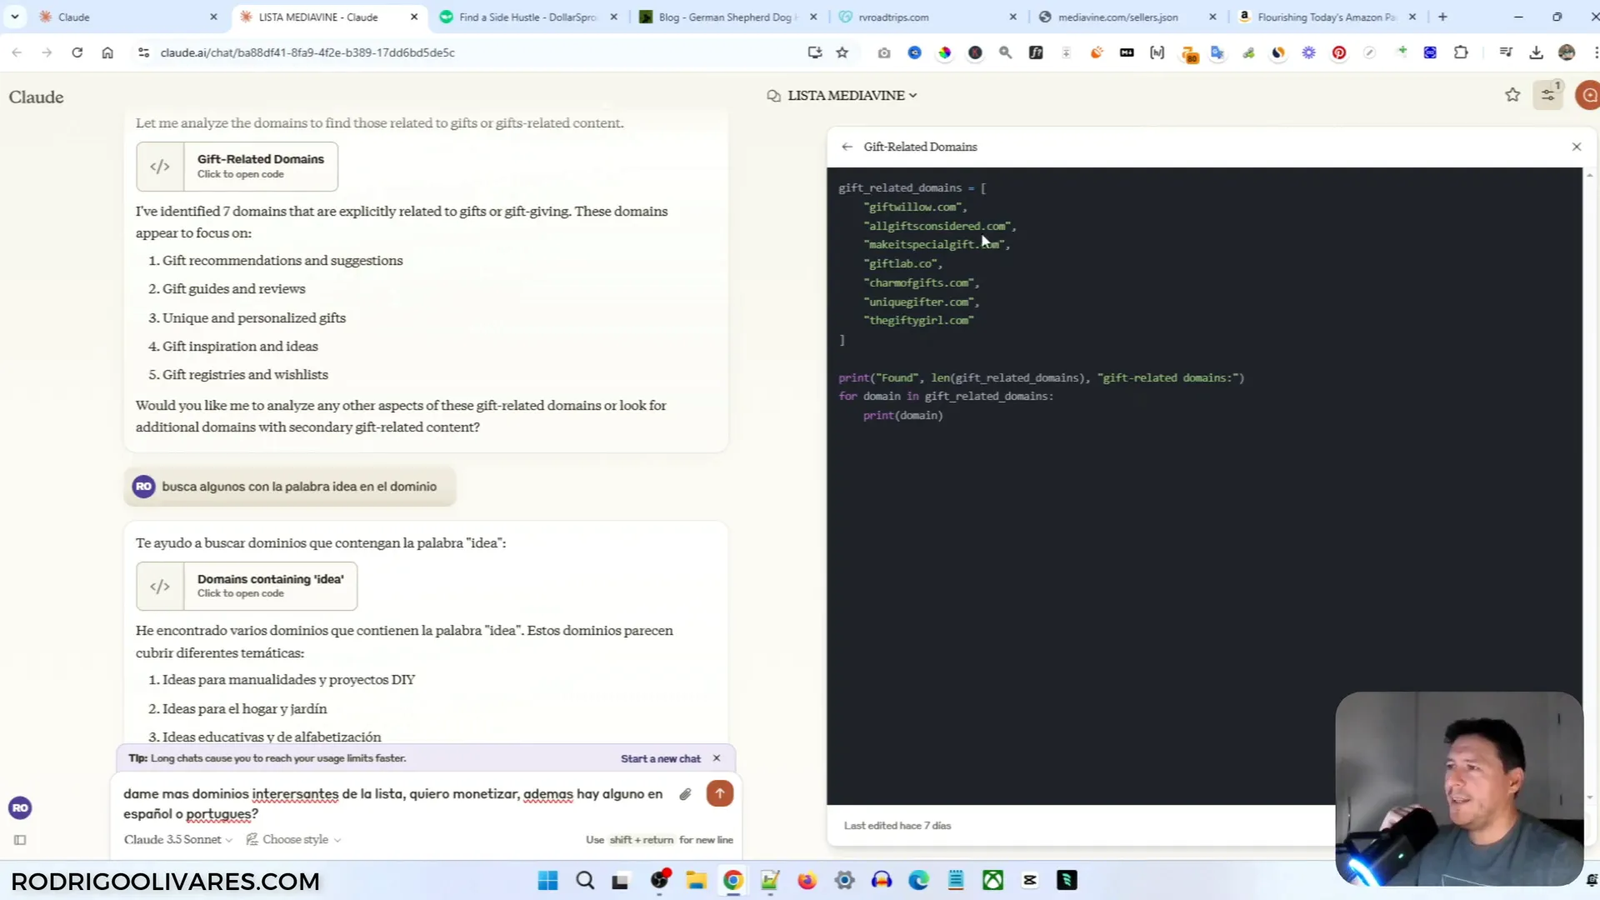Open Windows Start menu in taskbar
The width and height of the screenshot is (1600, 900).
click(548, 880)
